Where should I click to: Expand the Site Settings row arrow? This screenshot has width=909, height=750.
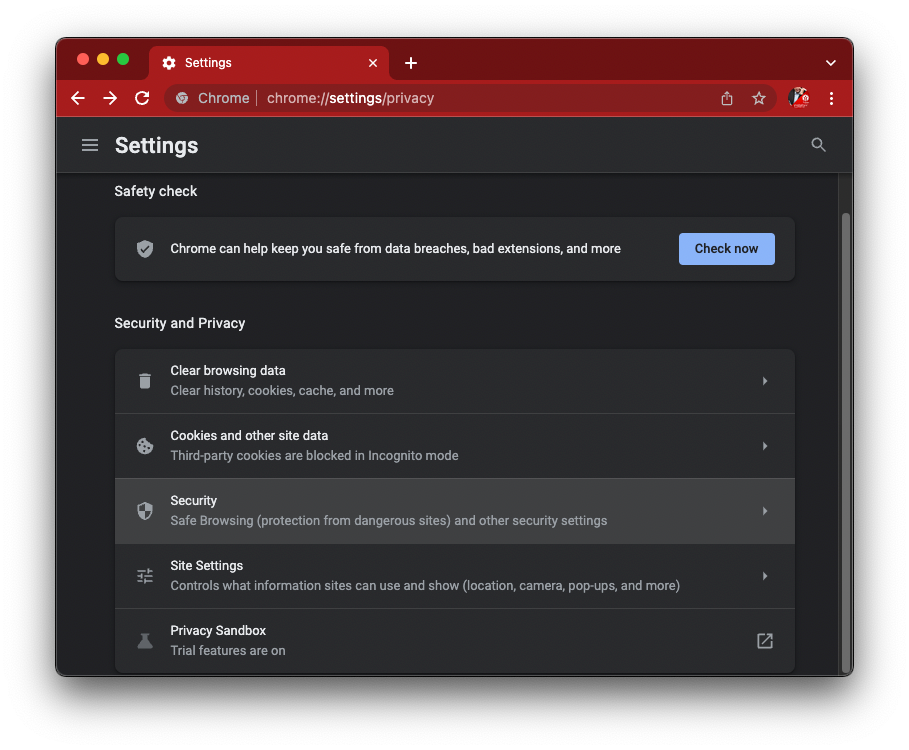click(764, 576)
